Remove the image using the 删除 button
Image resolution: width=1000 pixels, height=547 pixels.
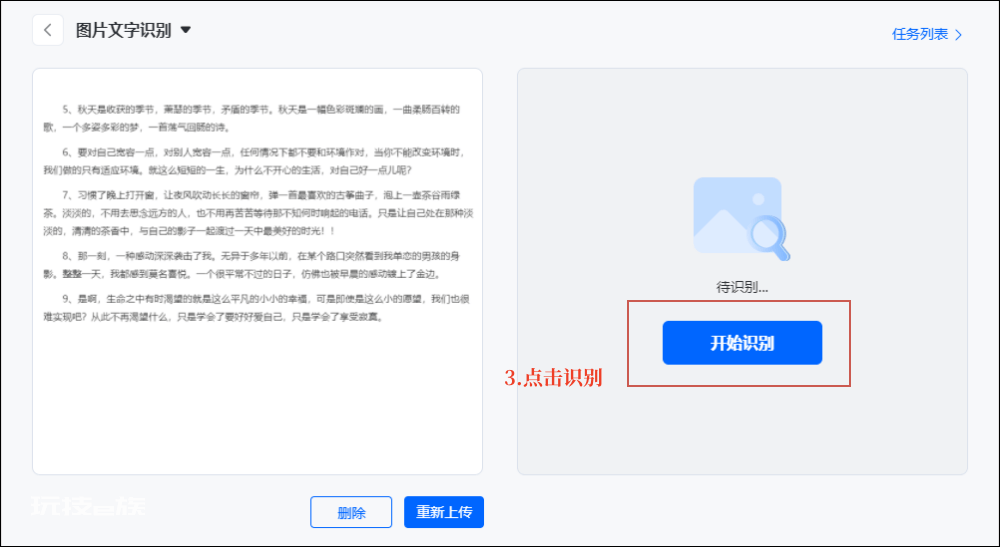(351, 512)
